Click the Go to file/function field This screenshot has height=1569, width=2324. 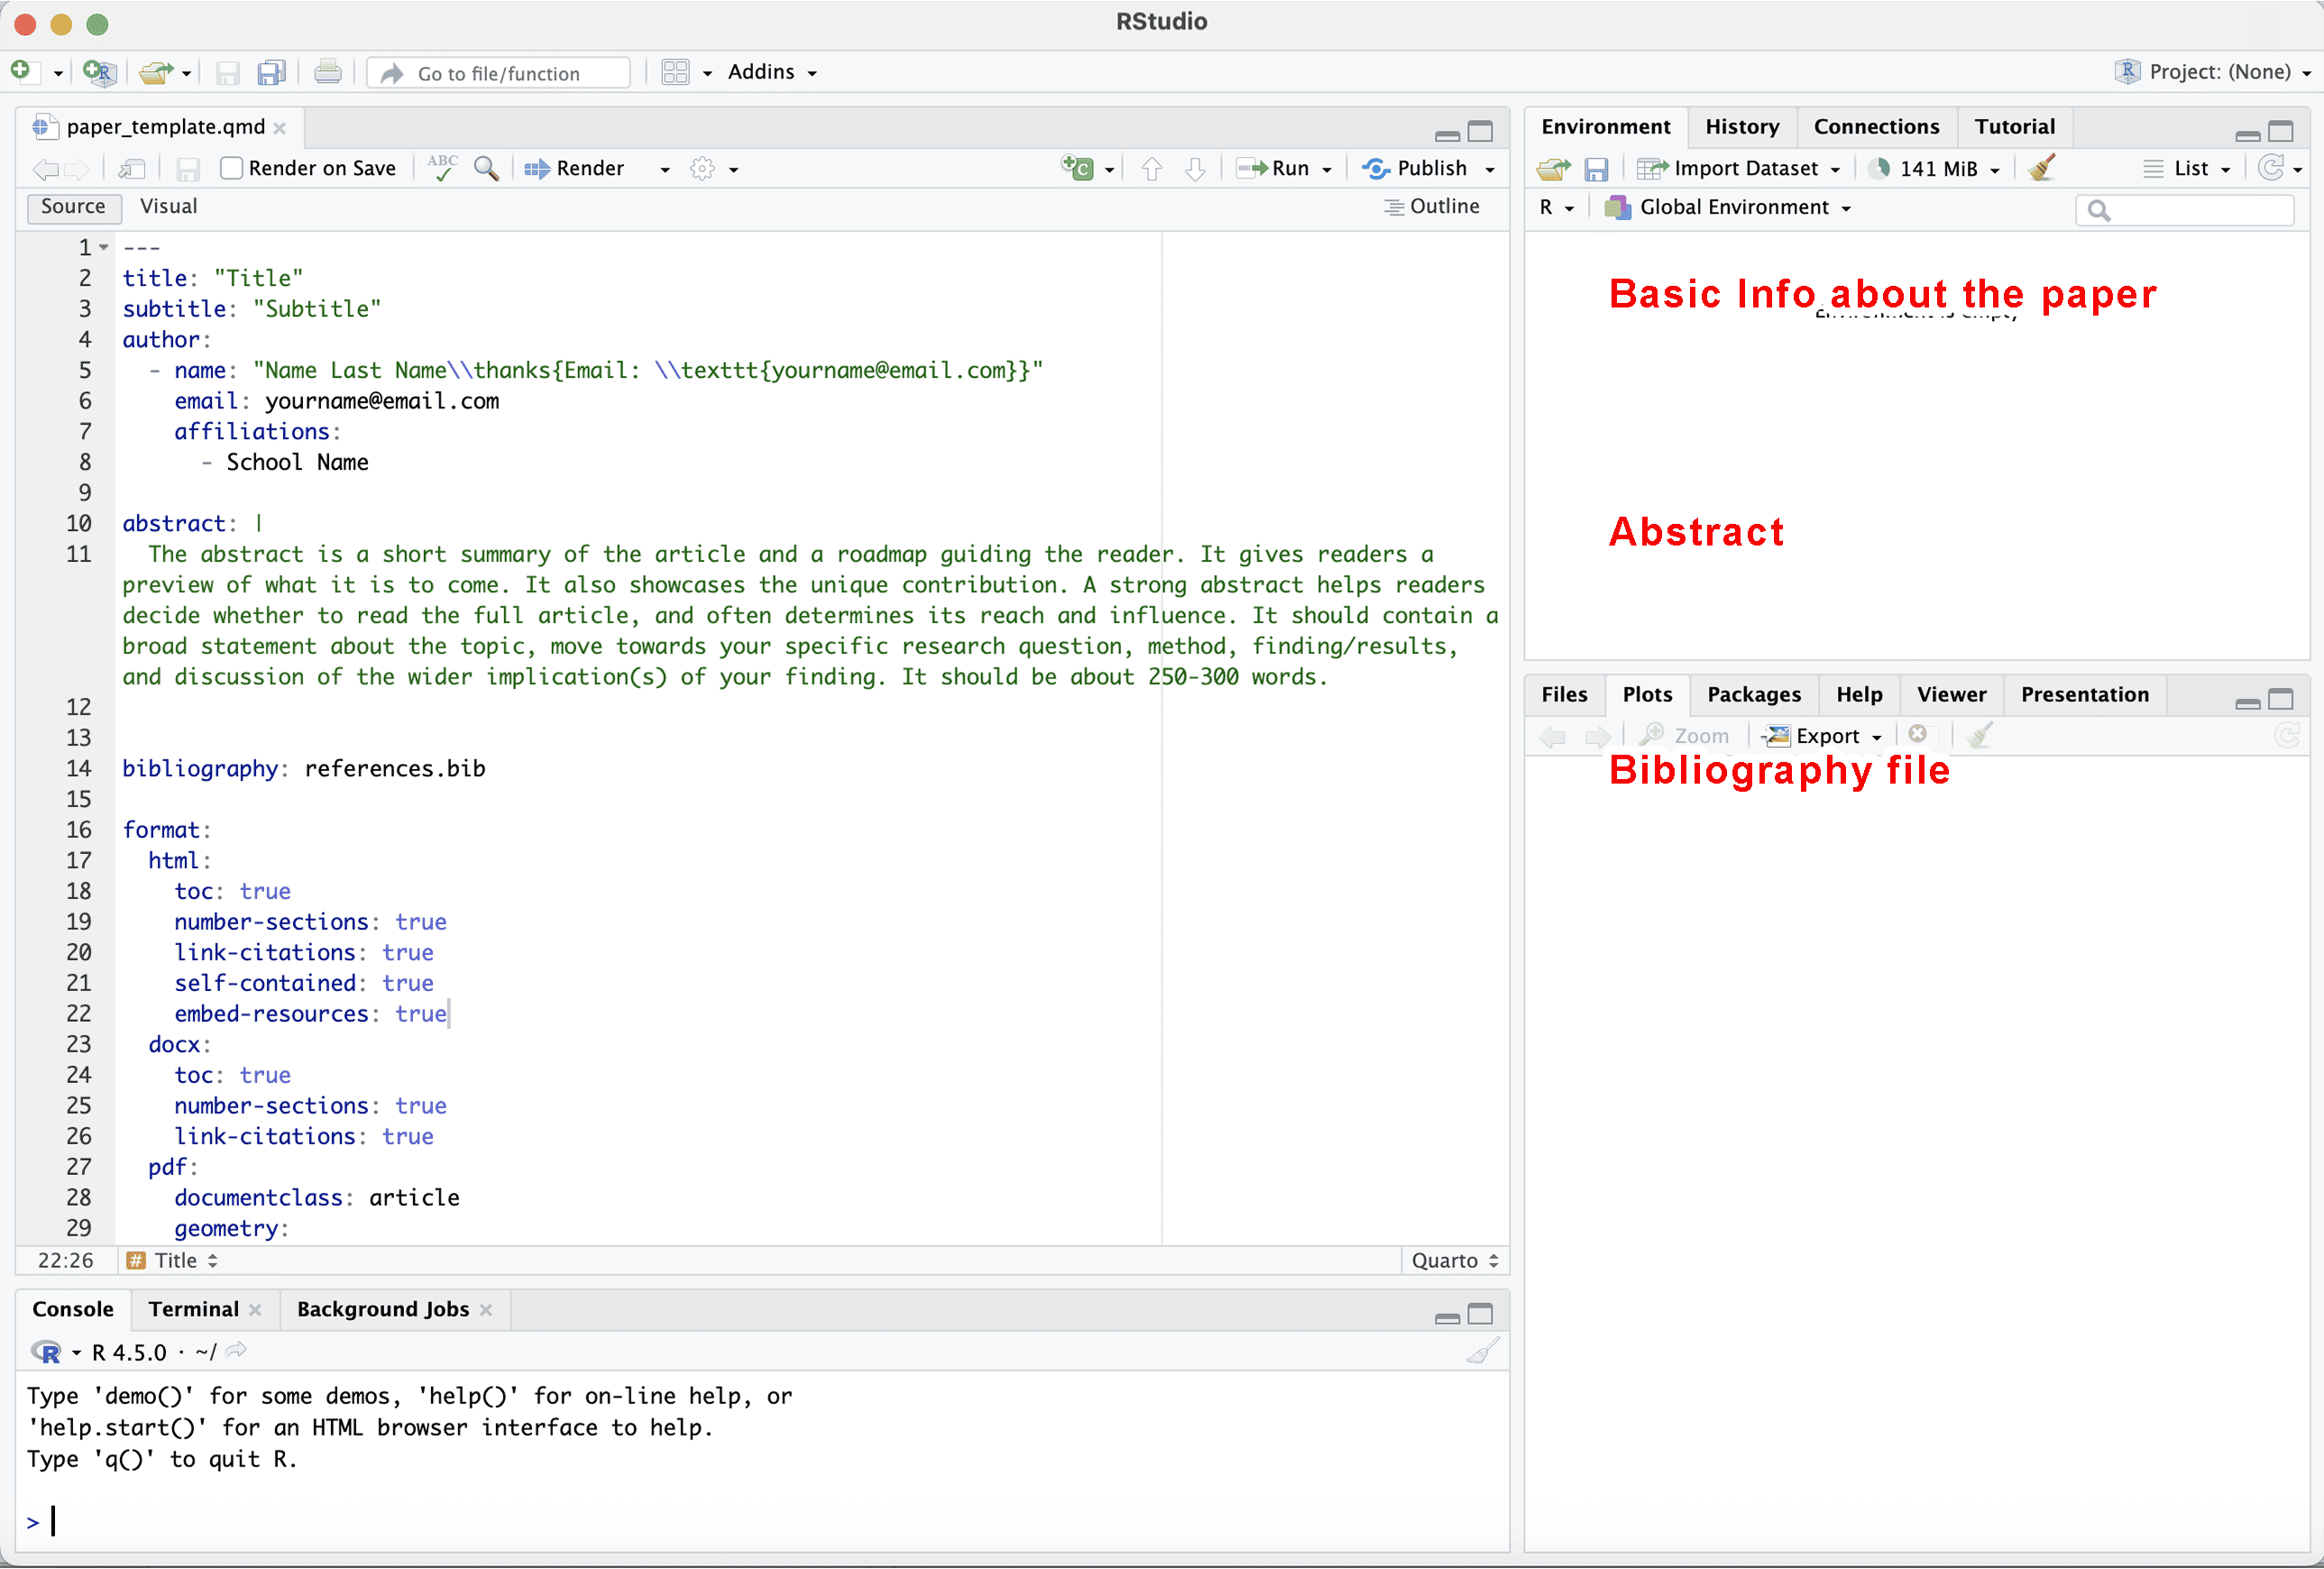(x=498, y=73)
